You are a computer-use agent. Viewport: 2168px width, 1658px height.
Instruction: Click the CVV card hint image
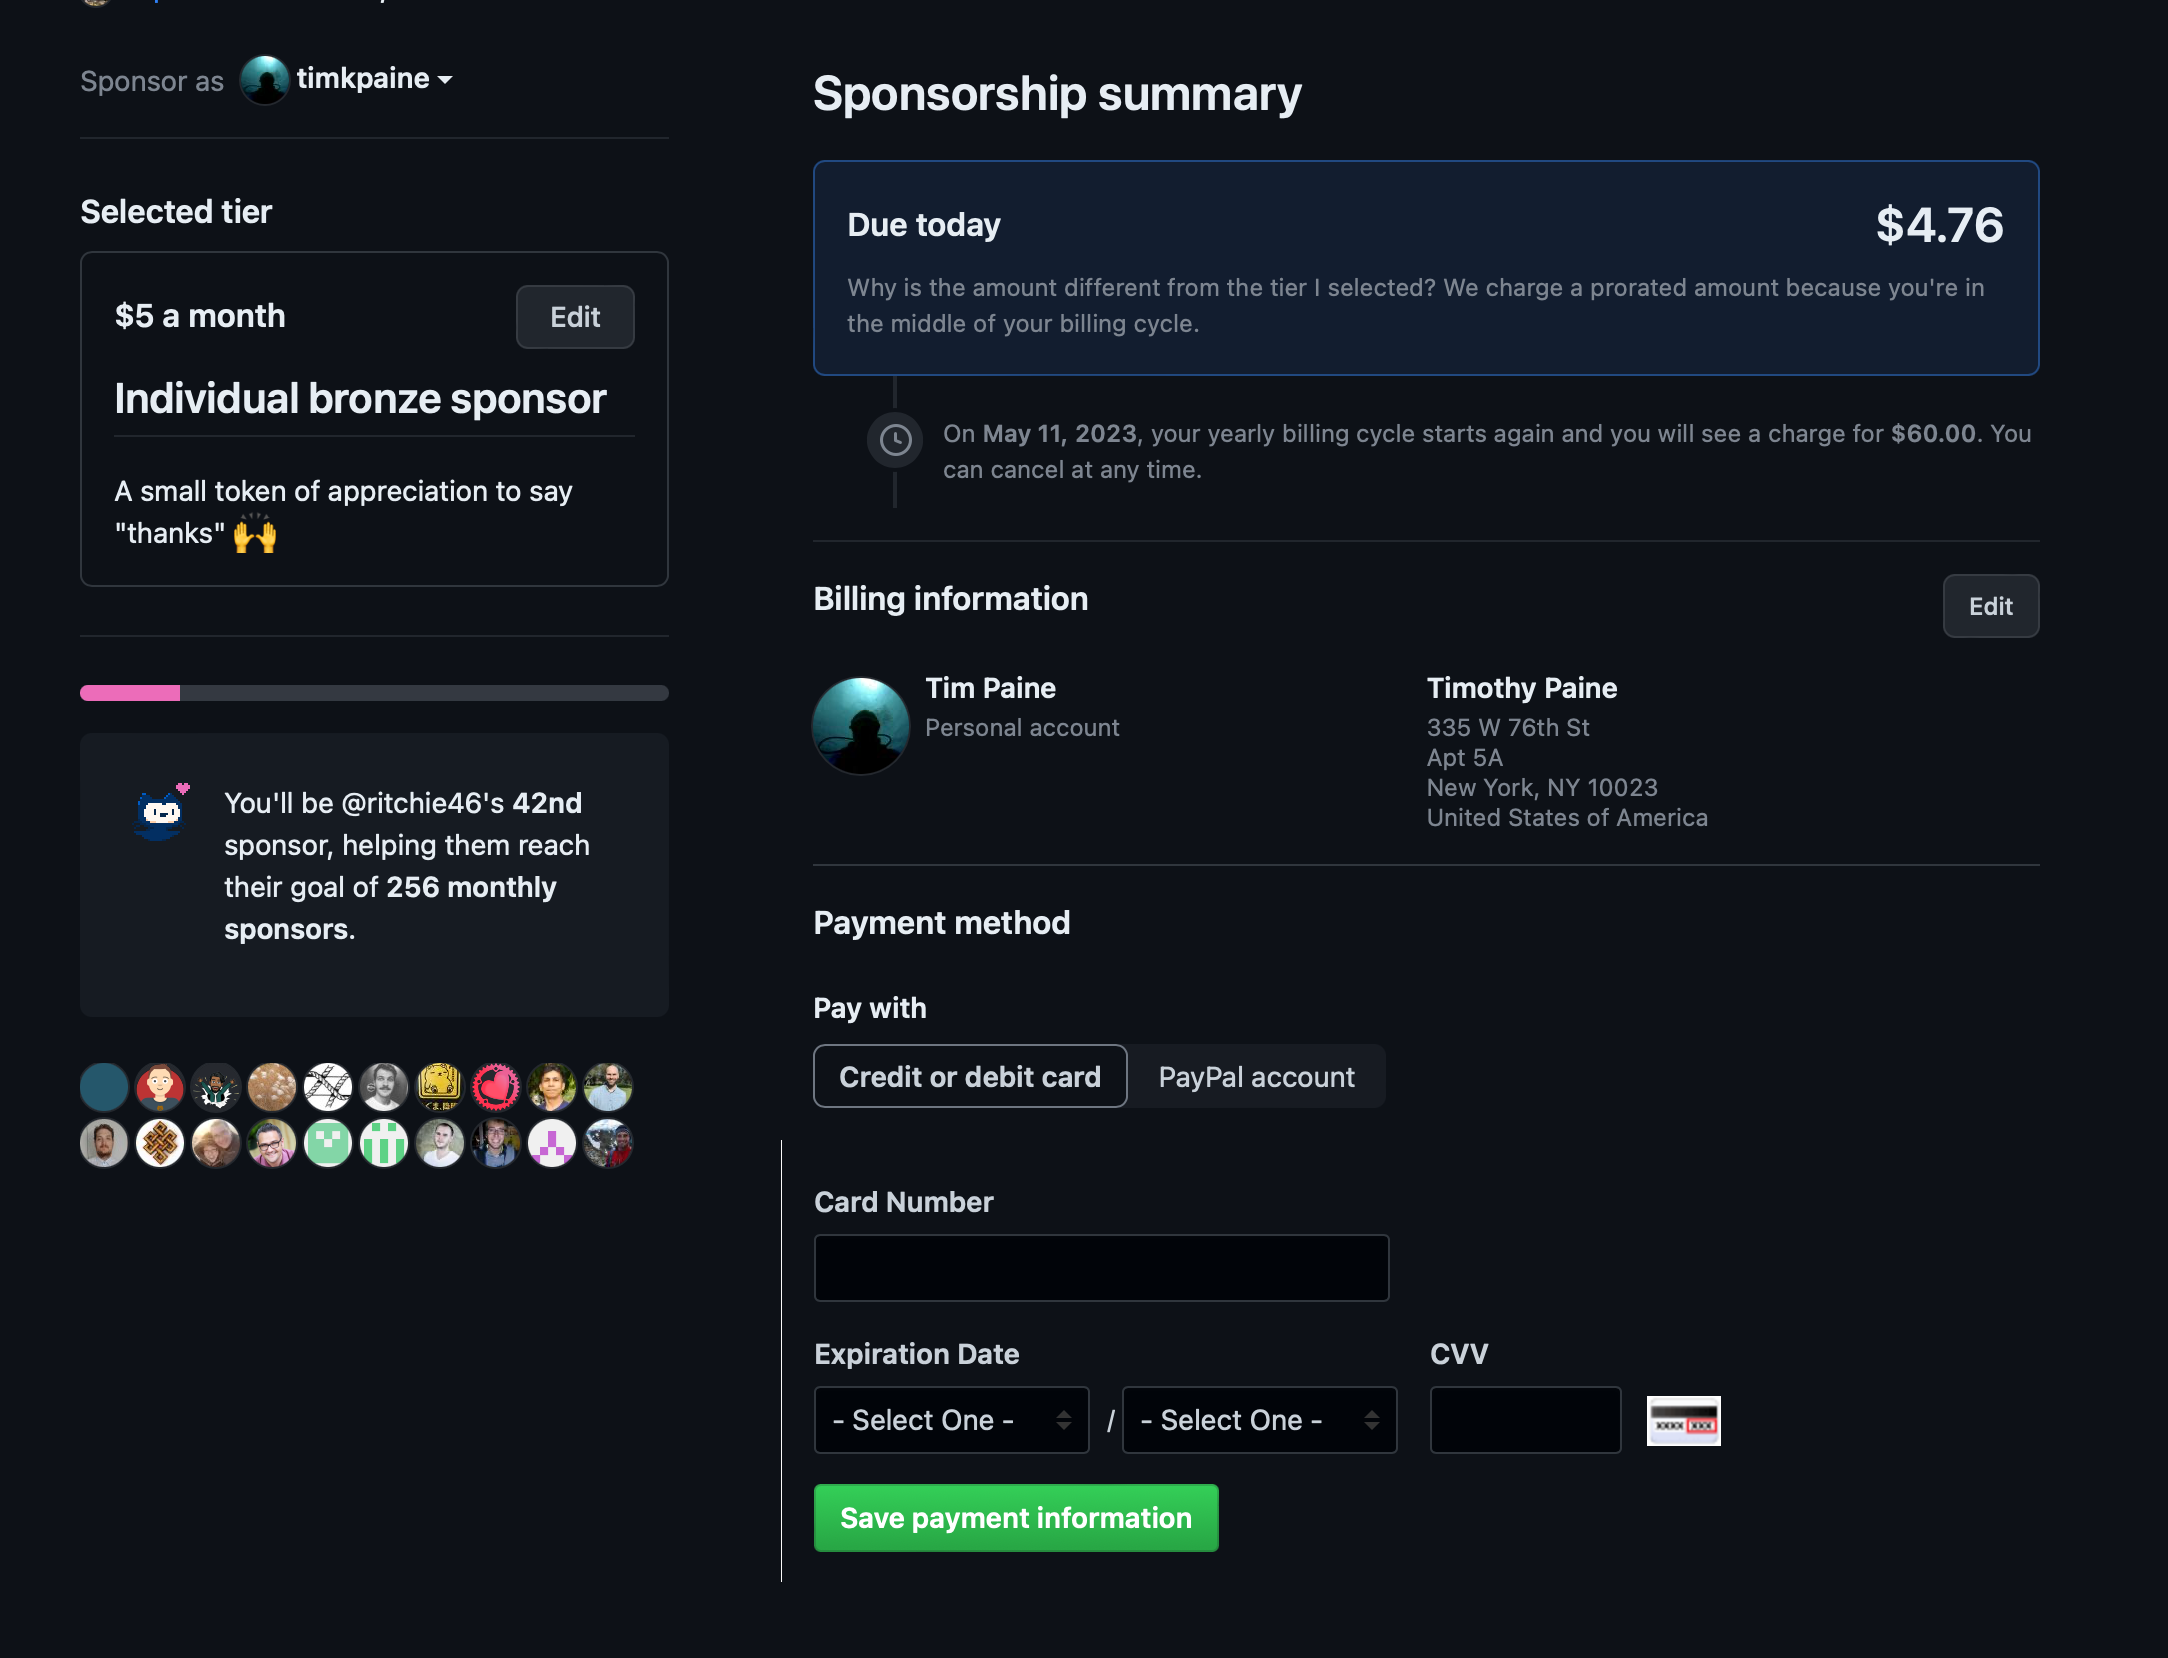tap(1683, 1421)
